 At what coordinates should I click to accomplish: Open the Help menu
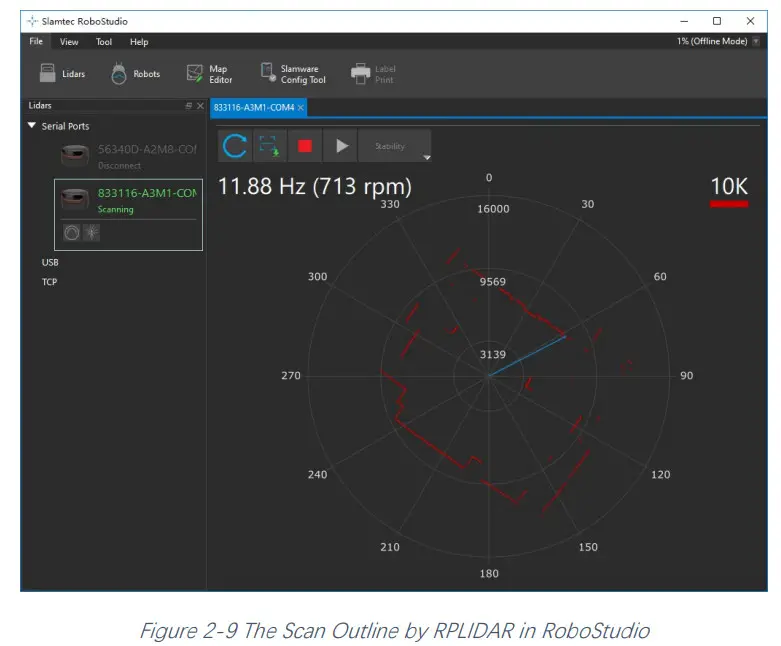[139, 42]
